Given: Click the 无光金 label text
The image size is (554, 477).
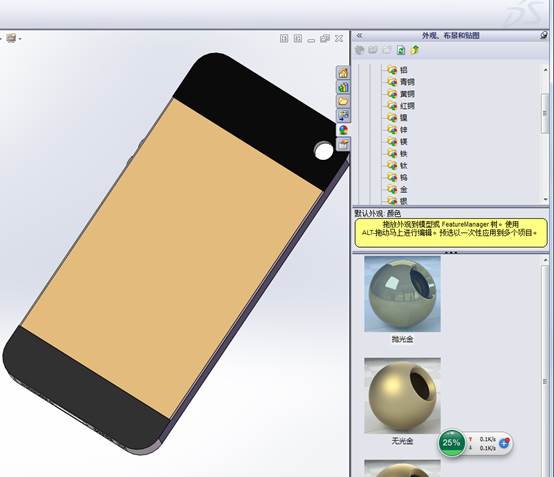Looking at the screenshot, I should point(402,441).
